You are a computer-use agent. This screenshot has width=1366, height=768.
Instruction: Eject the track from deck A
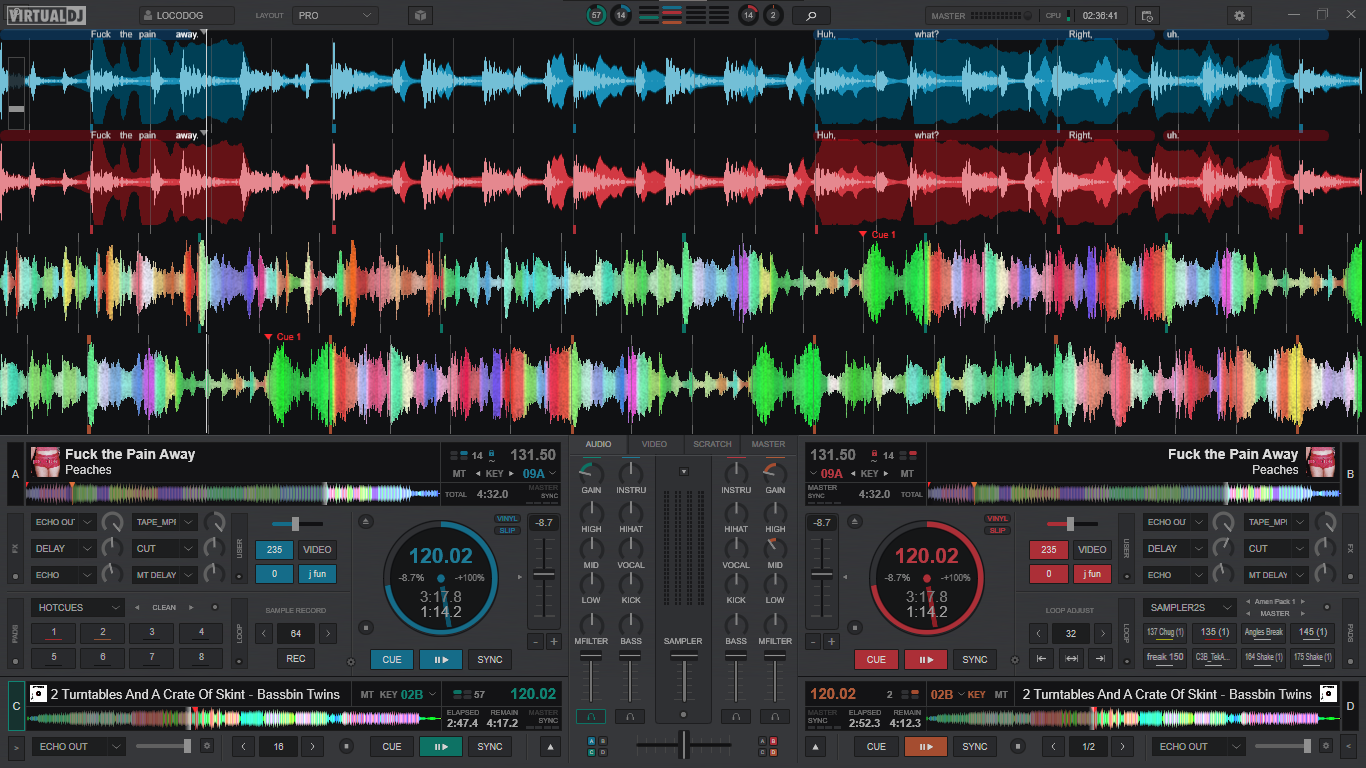(x=366, y=521)
